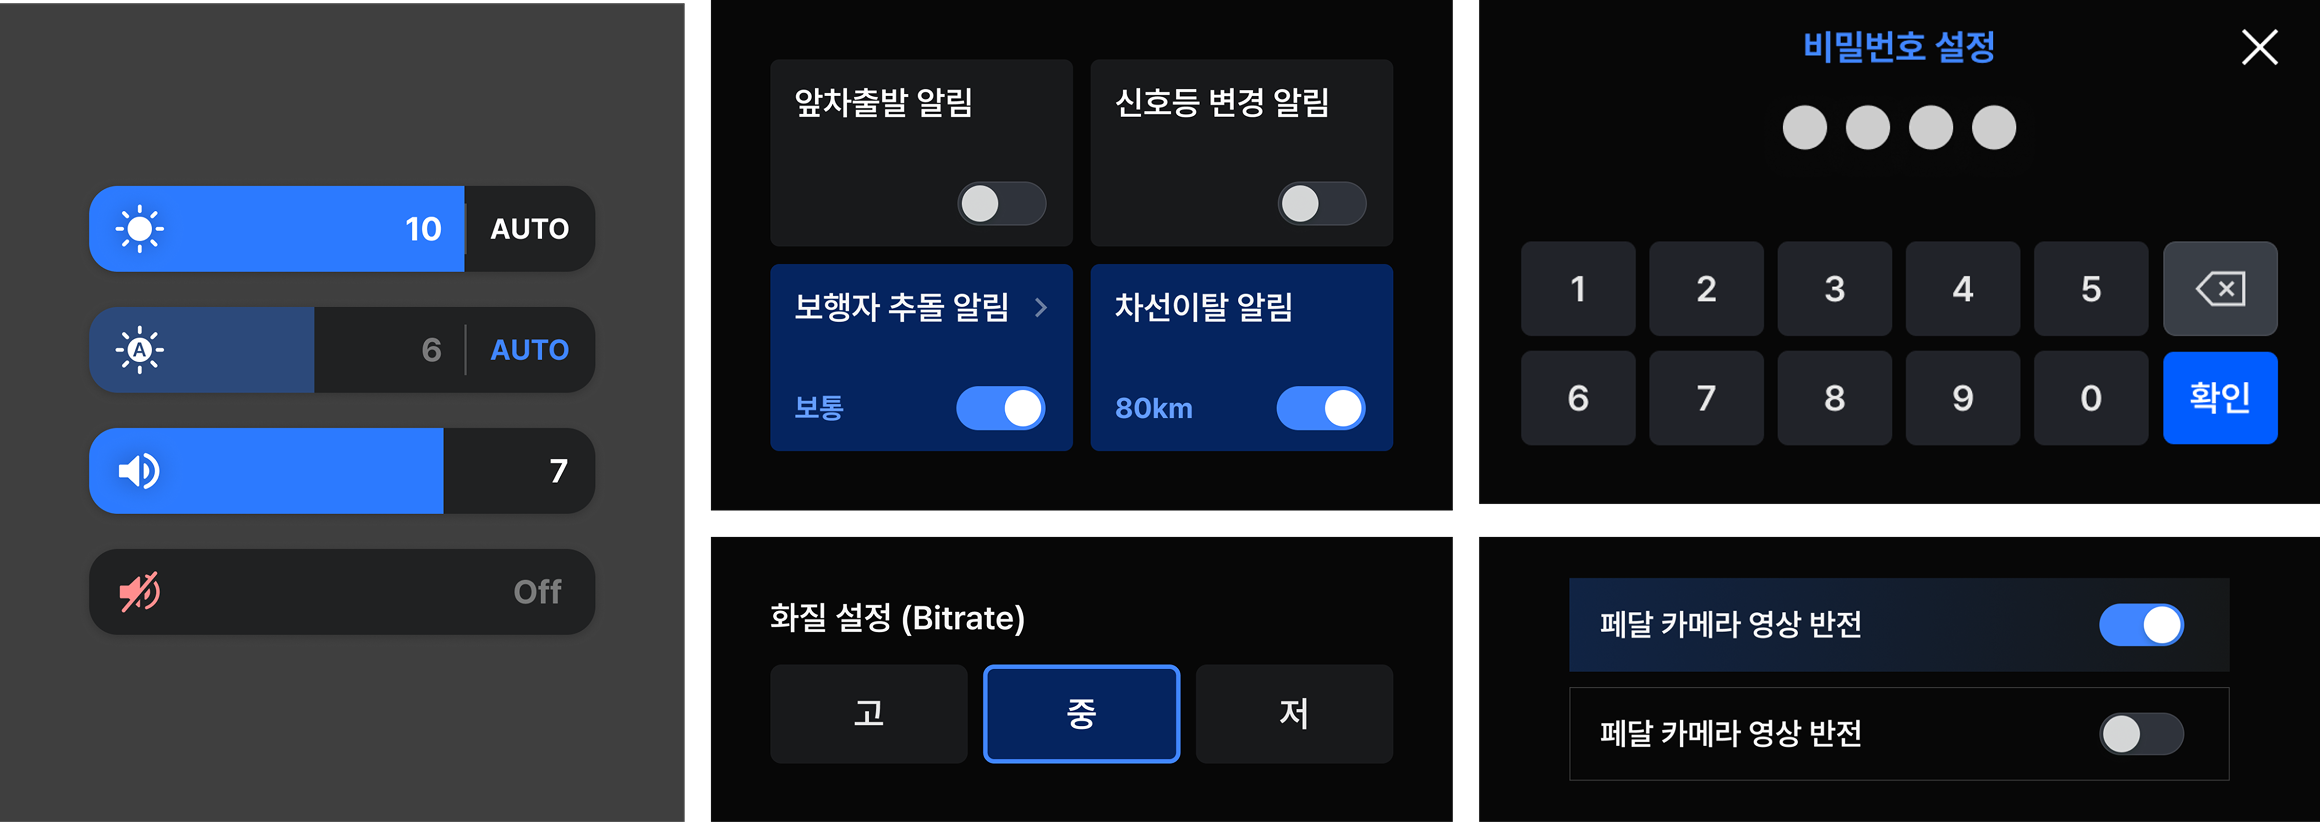
Task: Enable the 앞차출발 알림 toggle
Action: [x=1001, y=203]
